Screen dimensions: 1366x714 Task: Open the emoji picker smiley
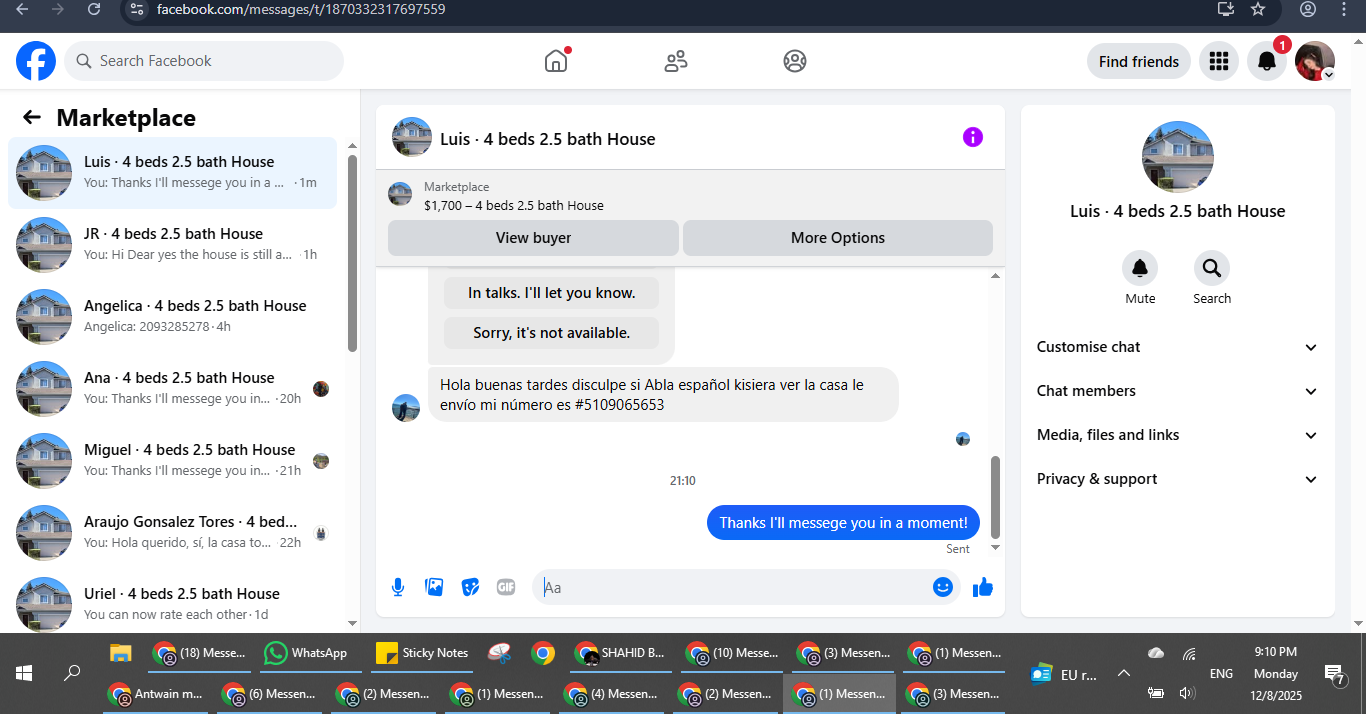942,587
